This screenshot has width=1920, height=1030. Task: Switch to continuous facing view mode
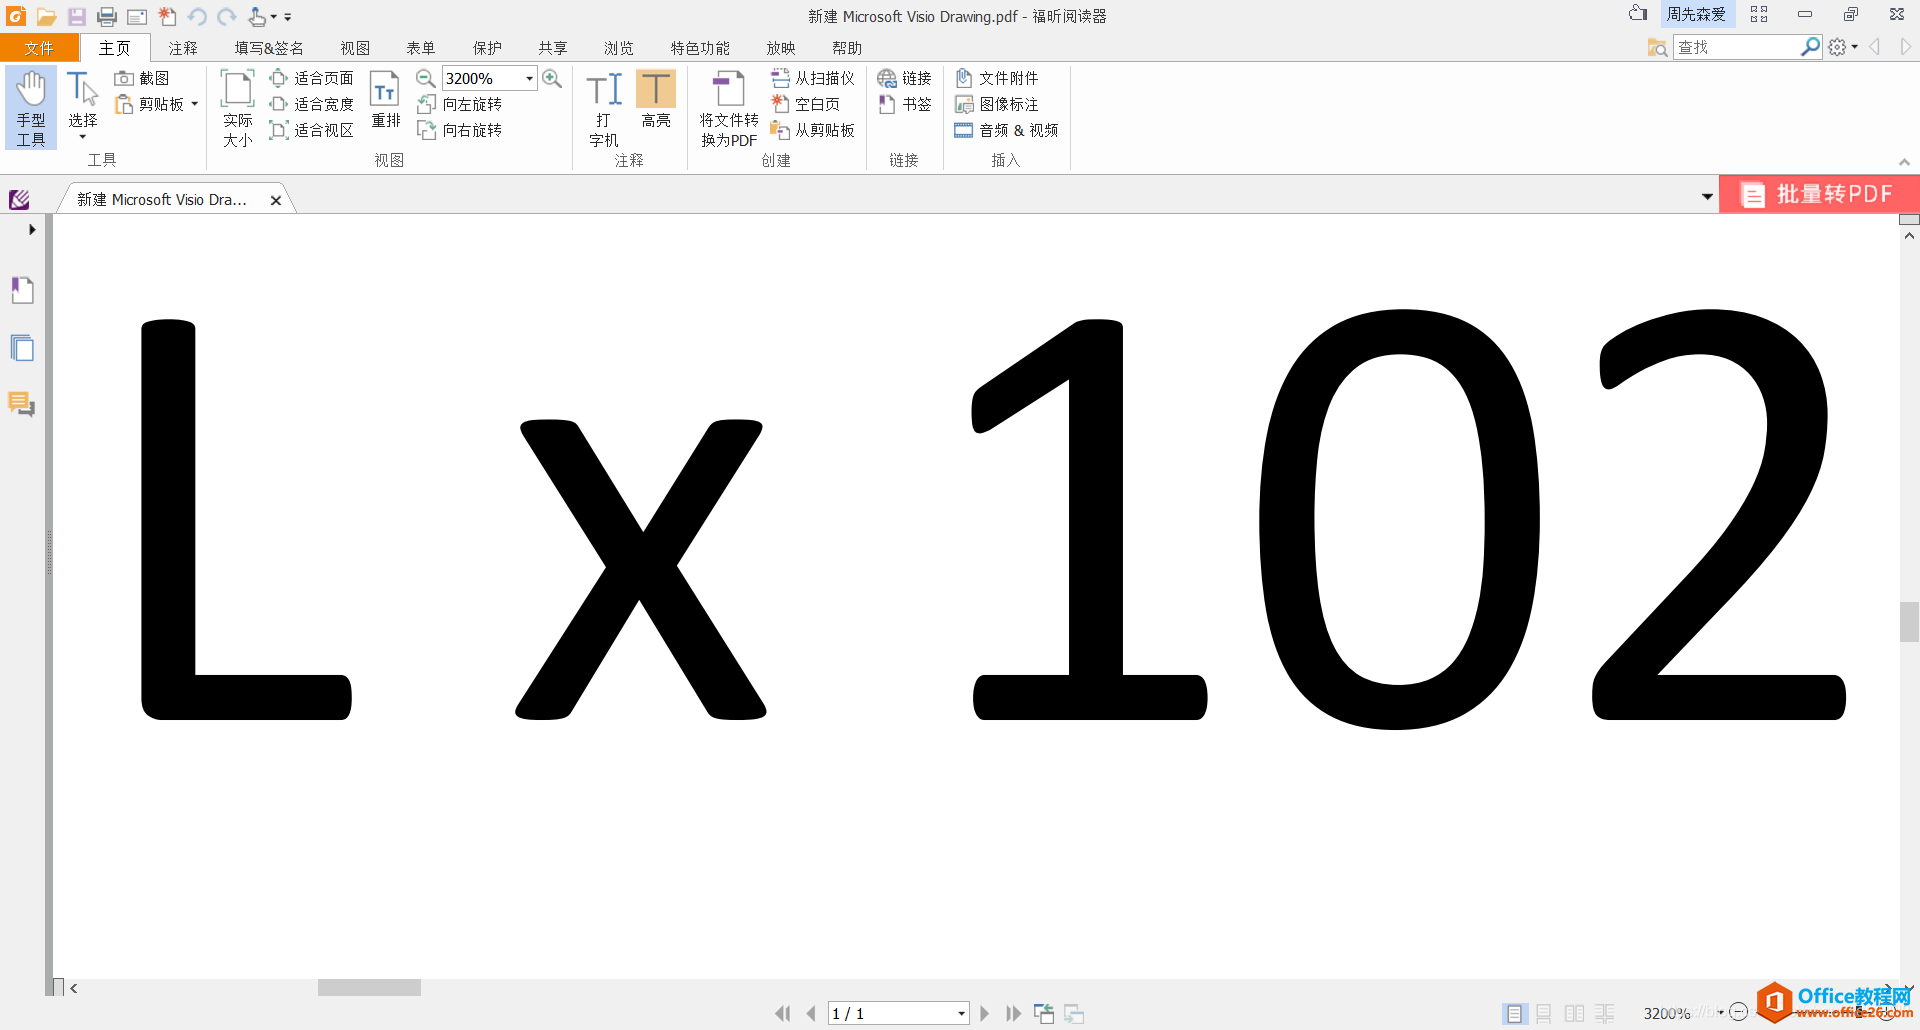click(x=1605, y=1014)
